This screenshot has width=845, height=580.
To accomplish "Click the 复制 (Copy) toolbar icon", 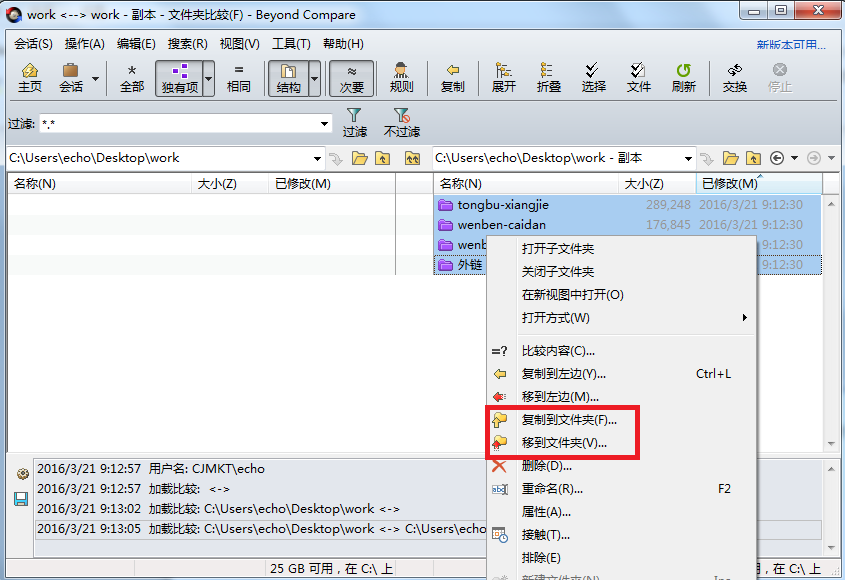I will pyautogui.click(x=452, y=78).
